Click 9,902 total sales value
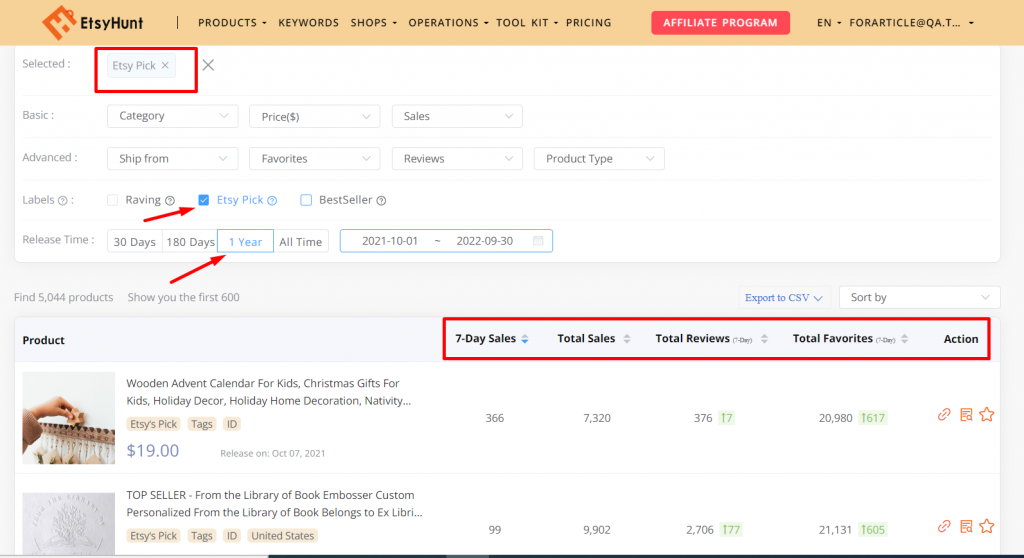 point(597,530)
